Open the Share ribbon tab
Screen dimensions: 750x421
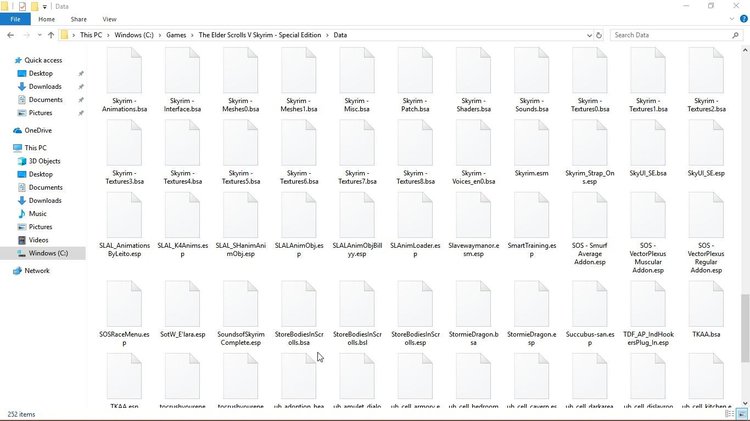tap(78, 19)
